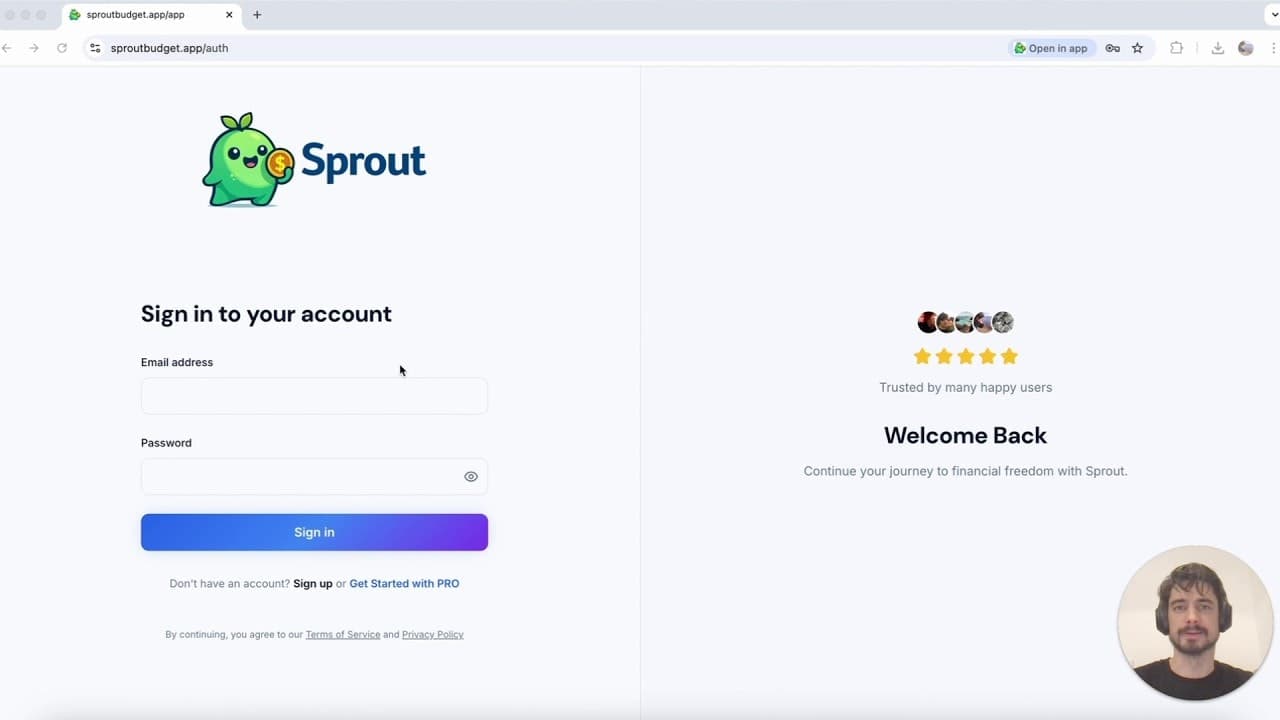
Task: Click the Open in app icon
Action: (x=1050, y=47)
